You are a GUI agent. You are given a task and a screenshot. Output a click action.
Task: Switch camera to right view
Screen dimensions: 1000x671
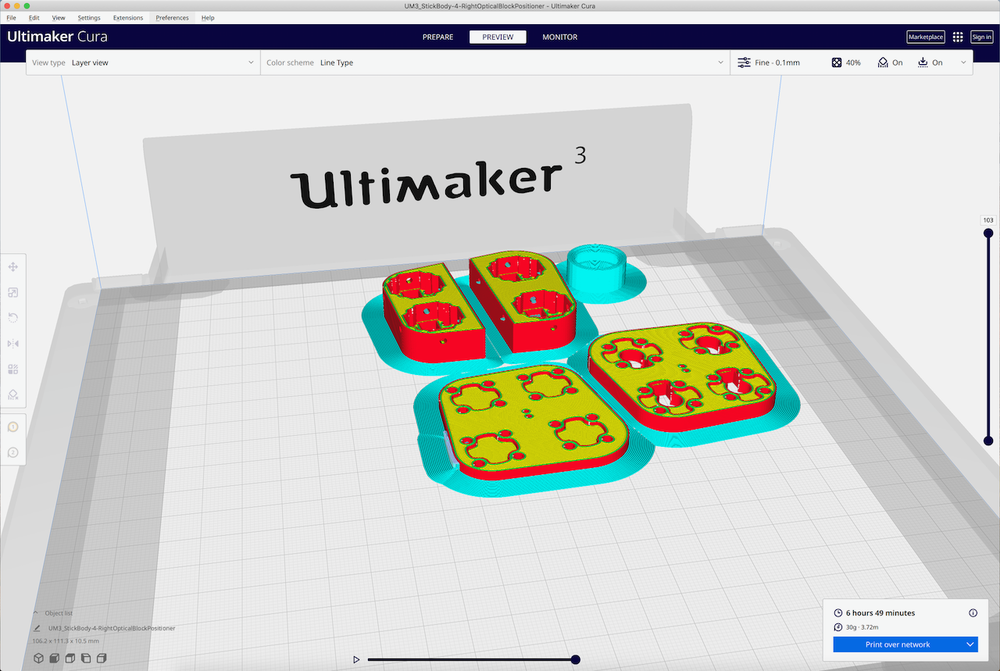pos(101,658)
